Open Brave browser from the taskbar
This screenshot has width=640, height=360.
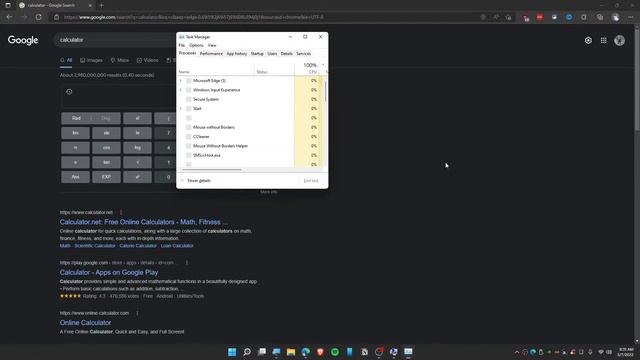(x=320, y=352)
